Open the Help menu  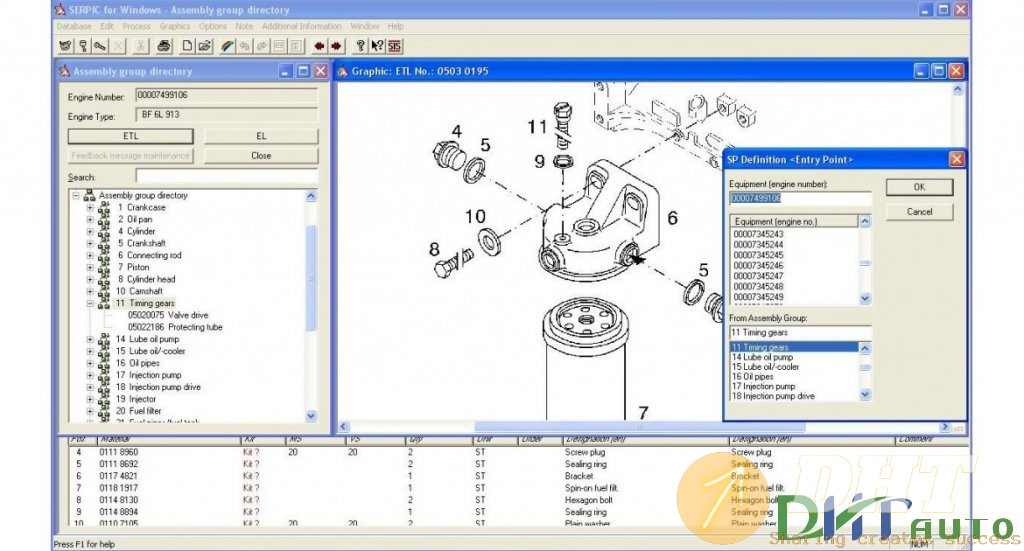[395, 26]
